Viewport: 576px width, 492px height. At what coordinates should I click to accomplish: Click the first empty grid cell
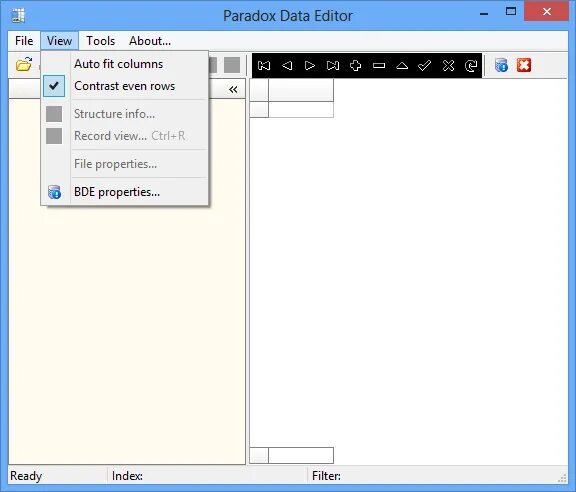coord(301,109)
